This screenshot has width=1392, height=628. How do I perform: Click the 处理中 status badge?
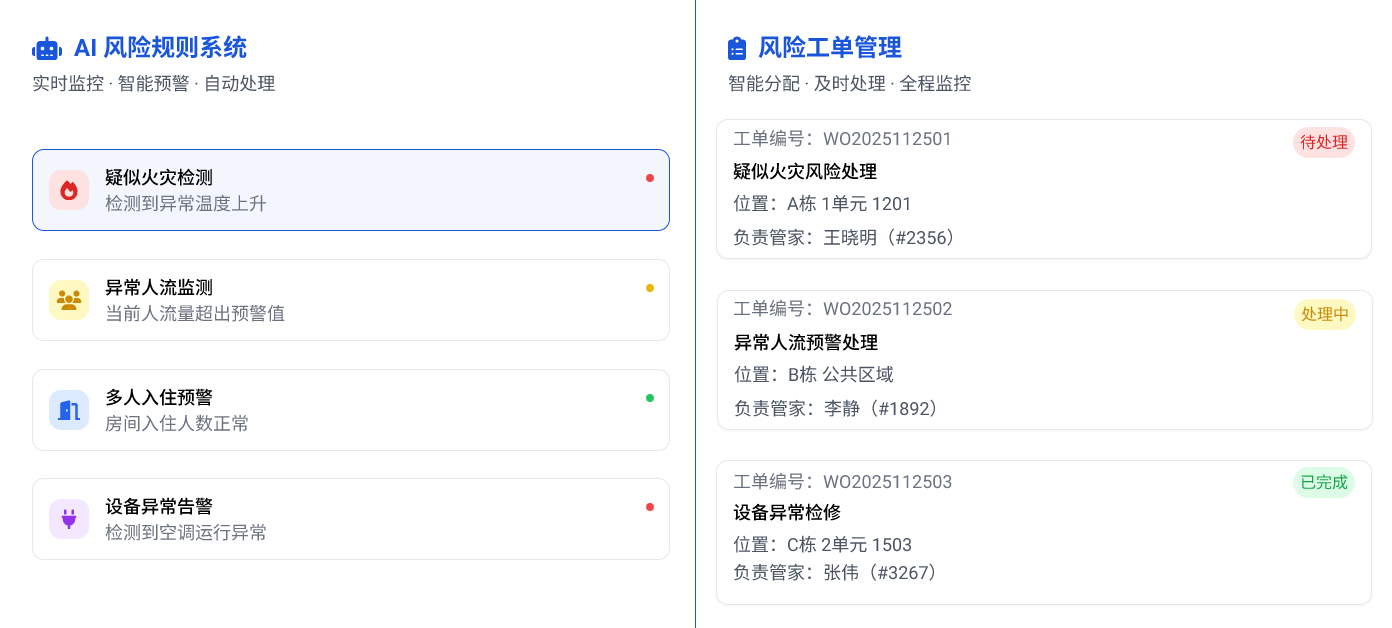tap(1324, 314)
